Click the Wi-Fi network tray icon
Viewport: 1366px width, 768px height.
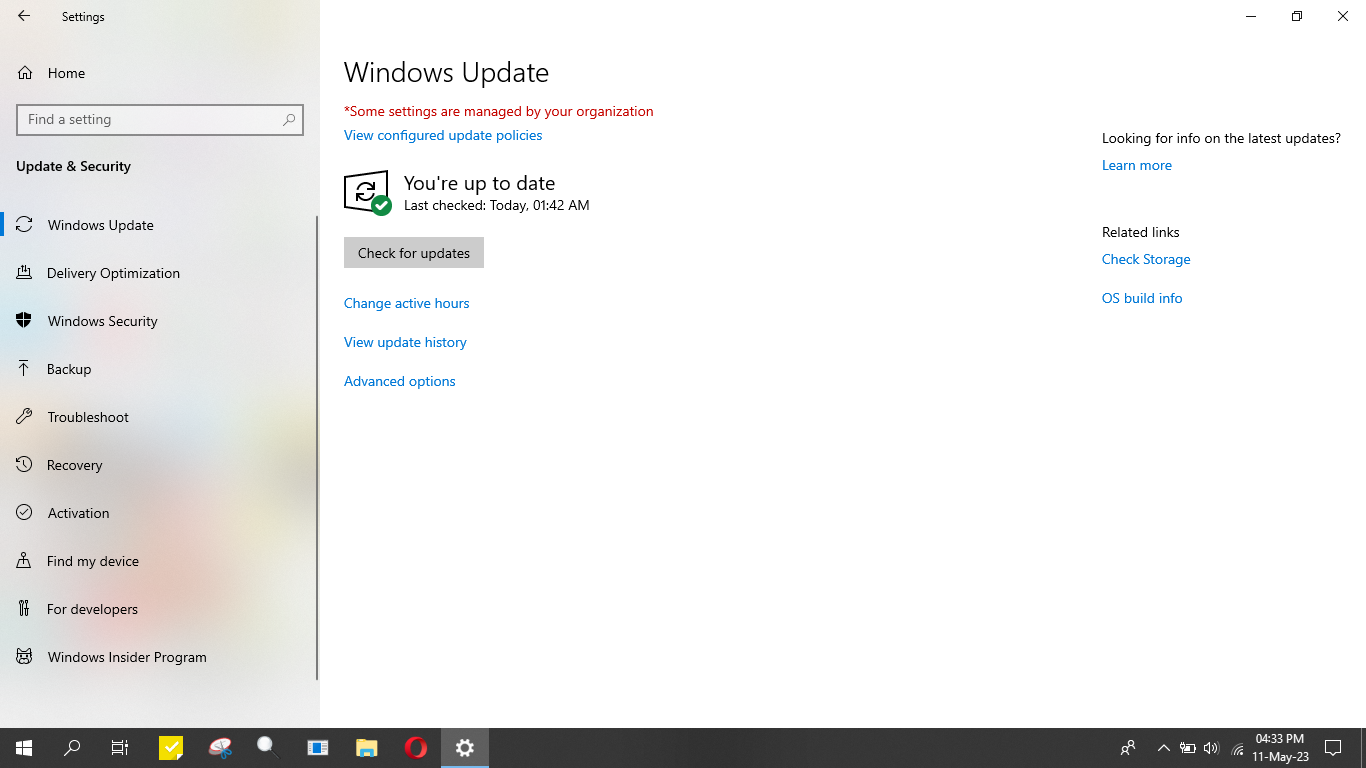[x=1238, y=748]
